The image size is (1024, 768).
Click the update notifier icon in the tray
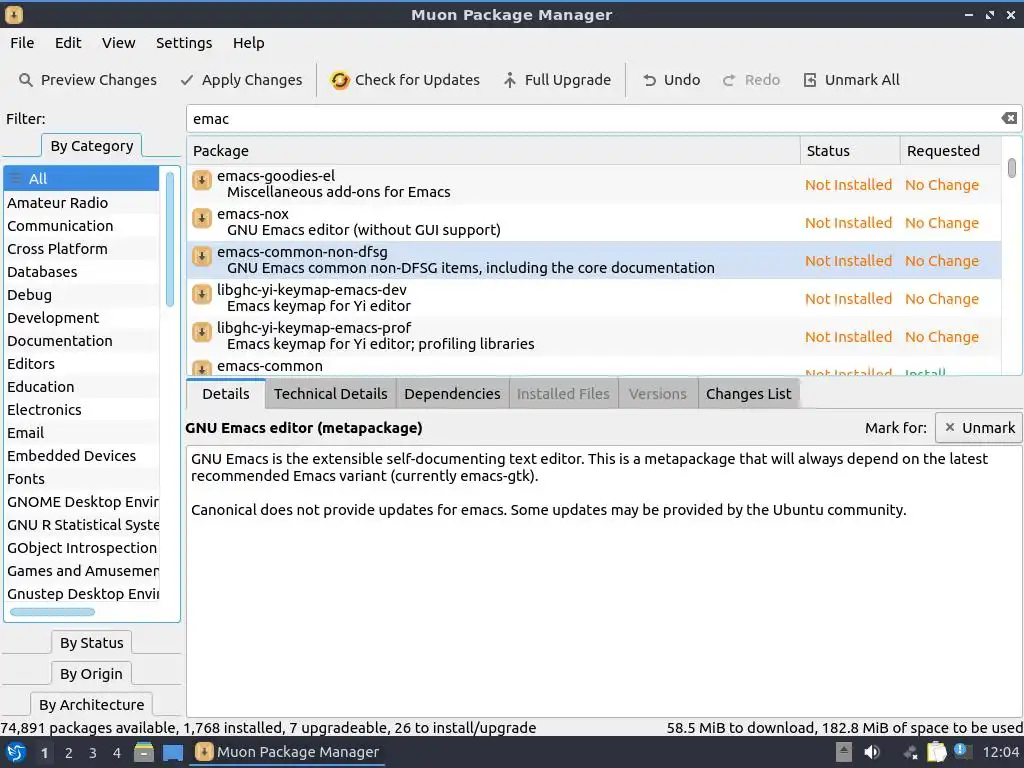pos(963,751)
